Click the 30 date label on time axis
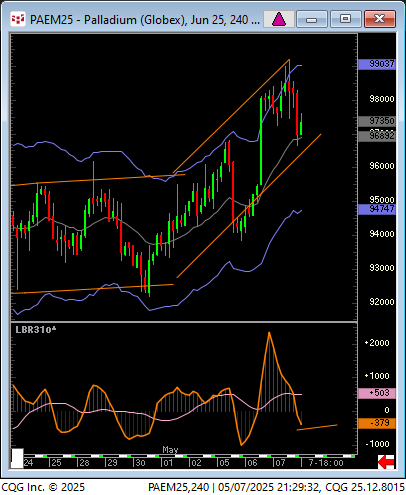Image resolution: width=406 pixels, height=495 pixels. pyautogui.click(x=140, y=463)
